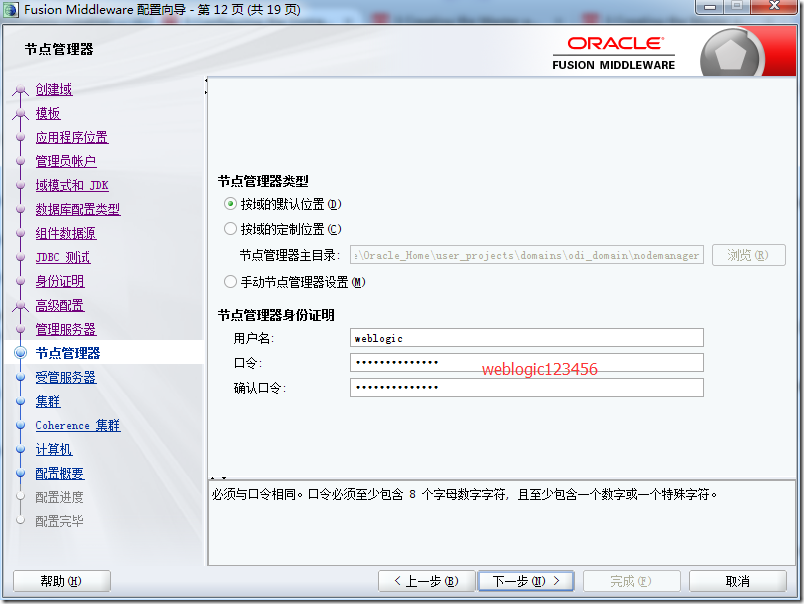Click the 浏览 browse button
804x604 pixels.
coord(749,255)
